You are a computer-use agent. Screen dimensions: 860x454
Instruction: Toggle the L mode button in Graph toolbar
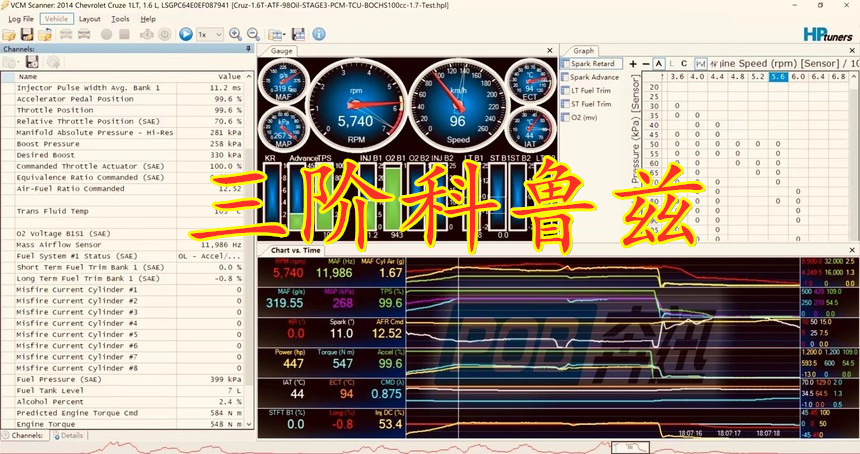671,64
